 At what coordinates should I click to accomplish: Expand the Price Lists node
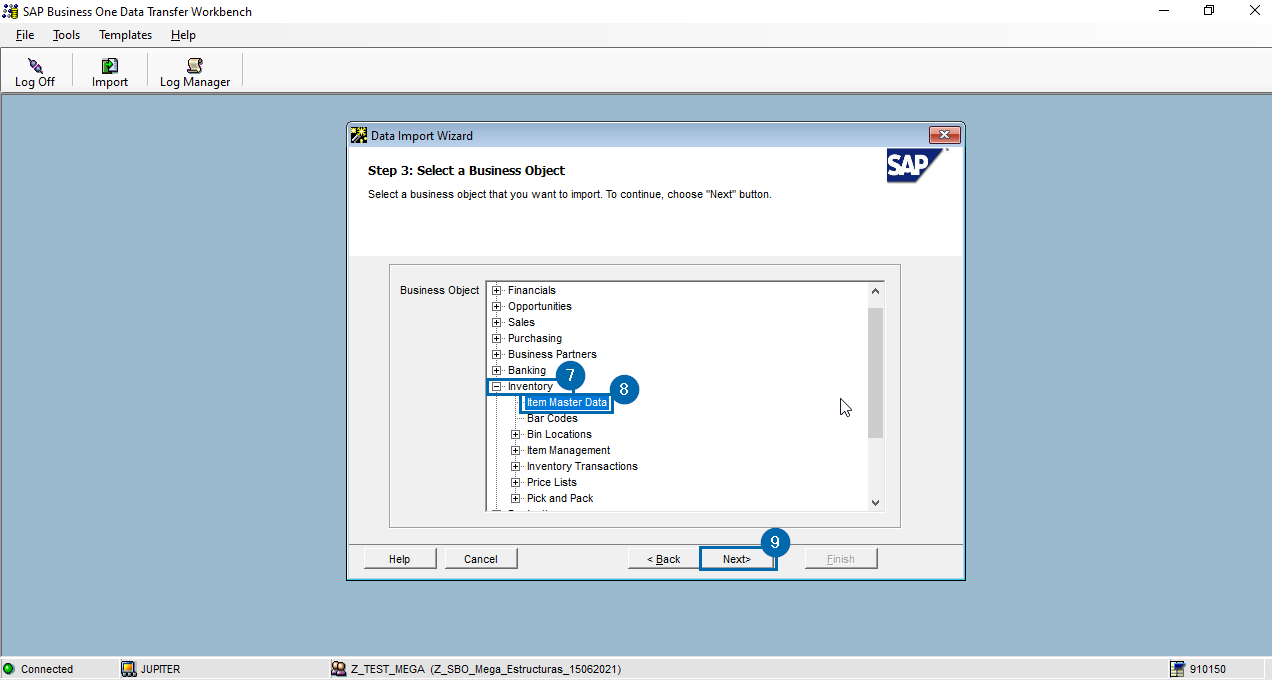pos(516,482)
